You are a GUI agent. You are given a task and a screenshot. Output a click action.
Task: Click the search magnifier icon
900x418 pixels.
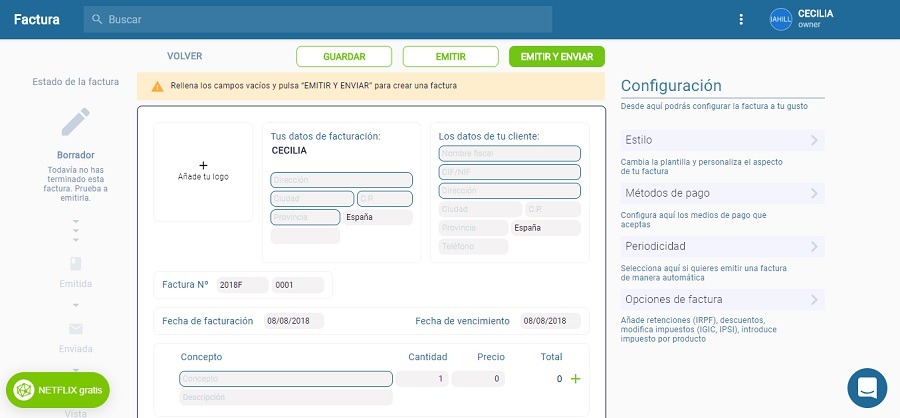(x=96, y=19)
